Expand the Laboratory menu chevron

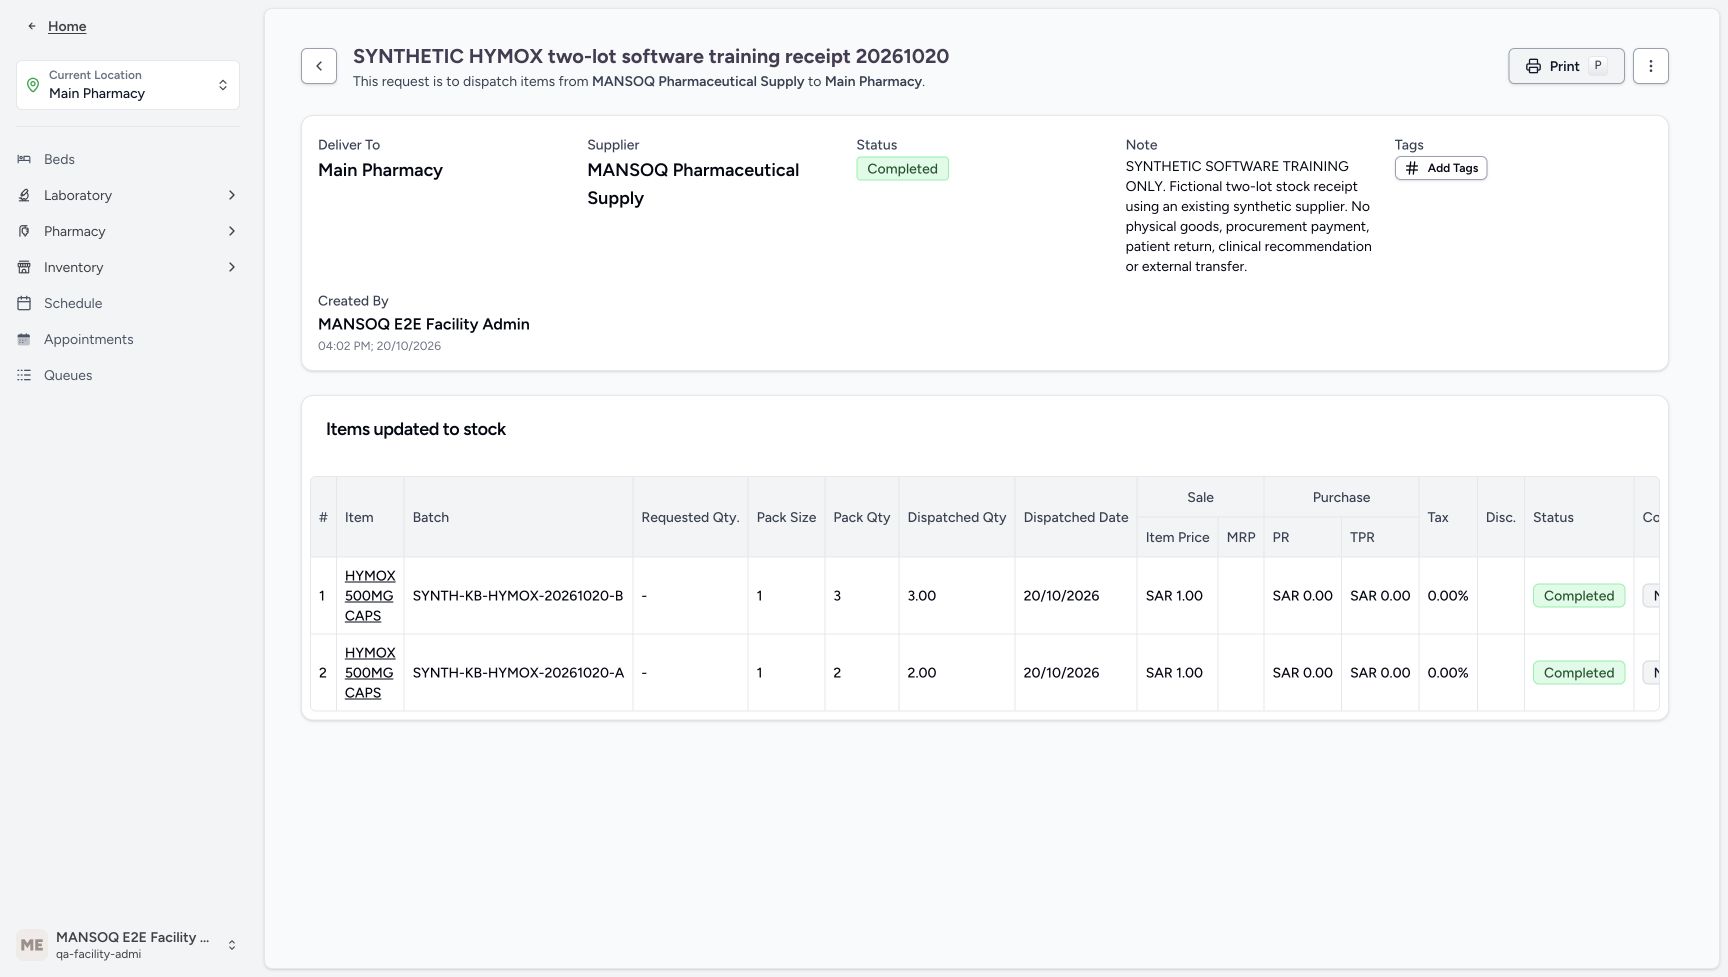pos(232,195)
